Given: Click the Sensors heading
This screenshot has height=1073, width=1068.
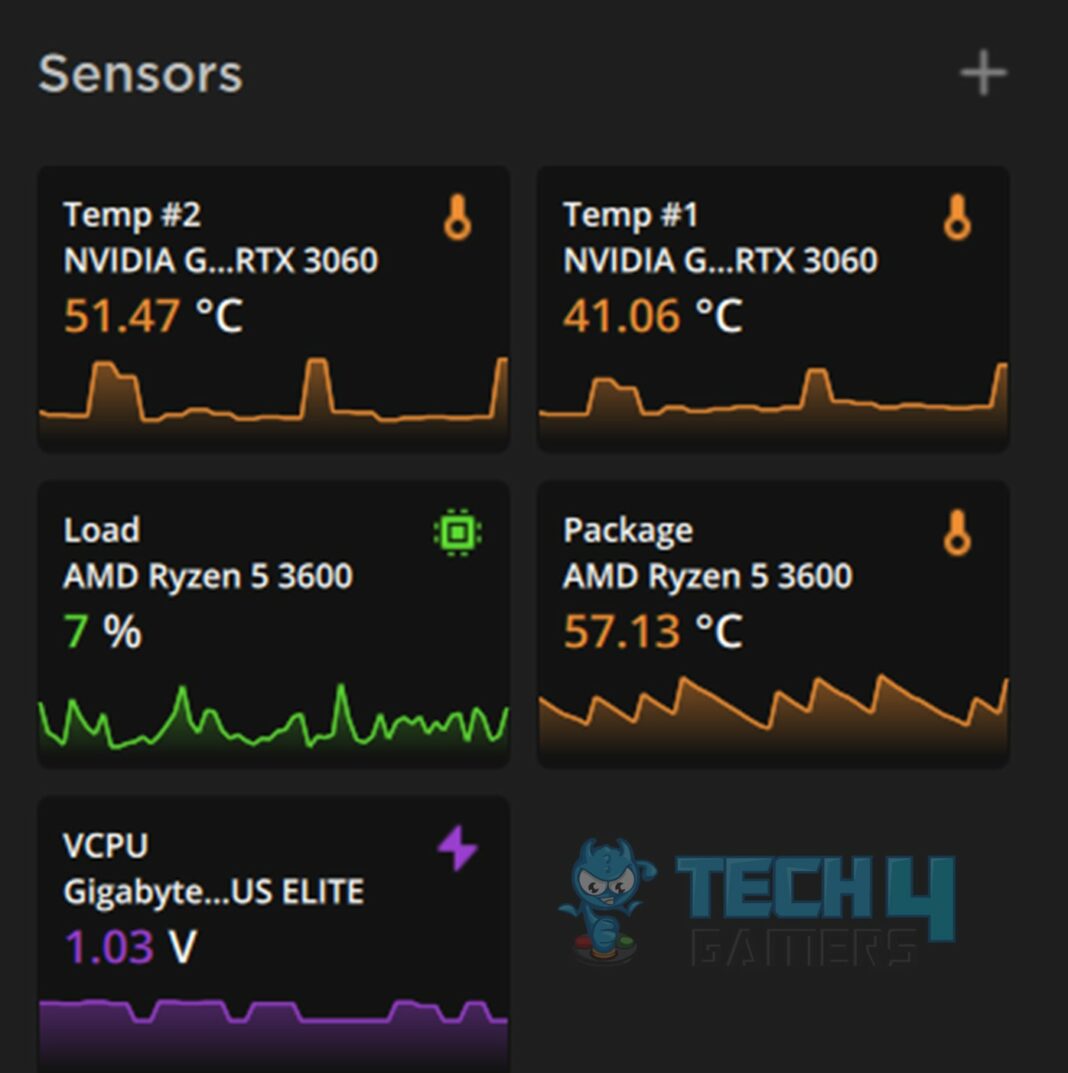Looking at the screenshot, I should [139, 74].
